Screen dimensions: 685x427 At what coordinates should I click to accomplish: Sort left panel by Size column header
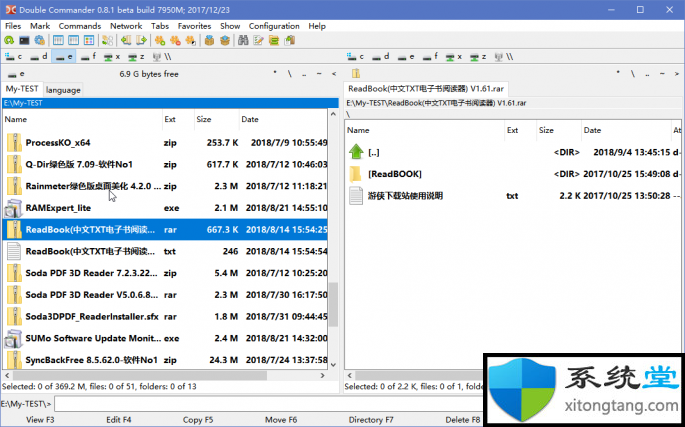pos(217,119)
